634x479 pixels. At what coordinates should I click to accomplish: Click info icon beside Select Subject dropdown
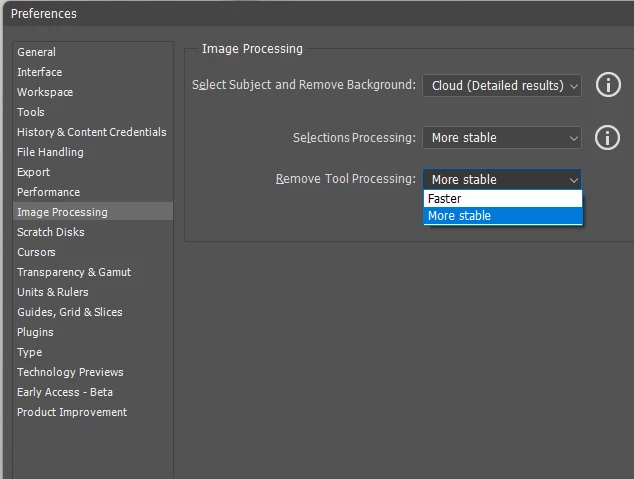tap(608, 85)
